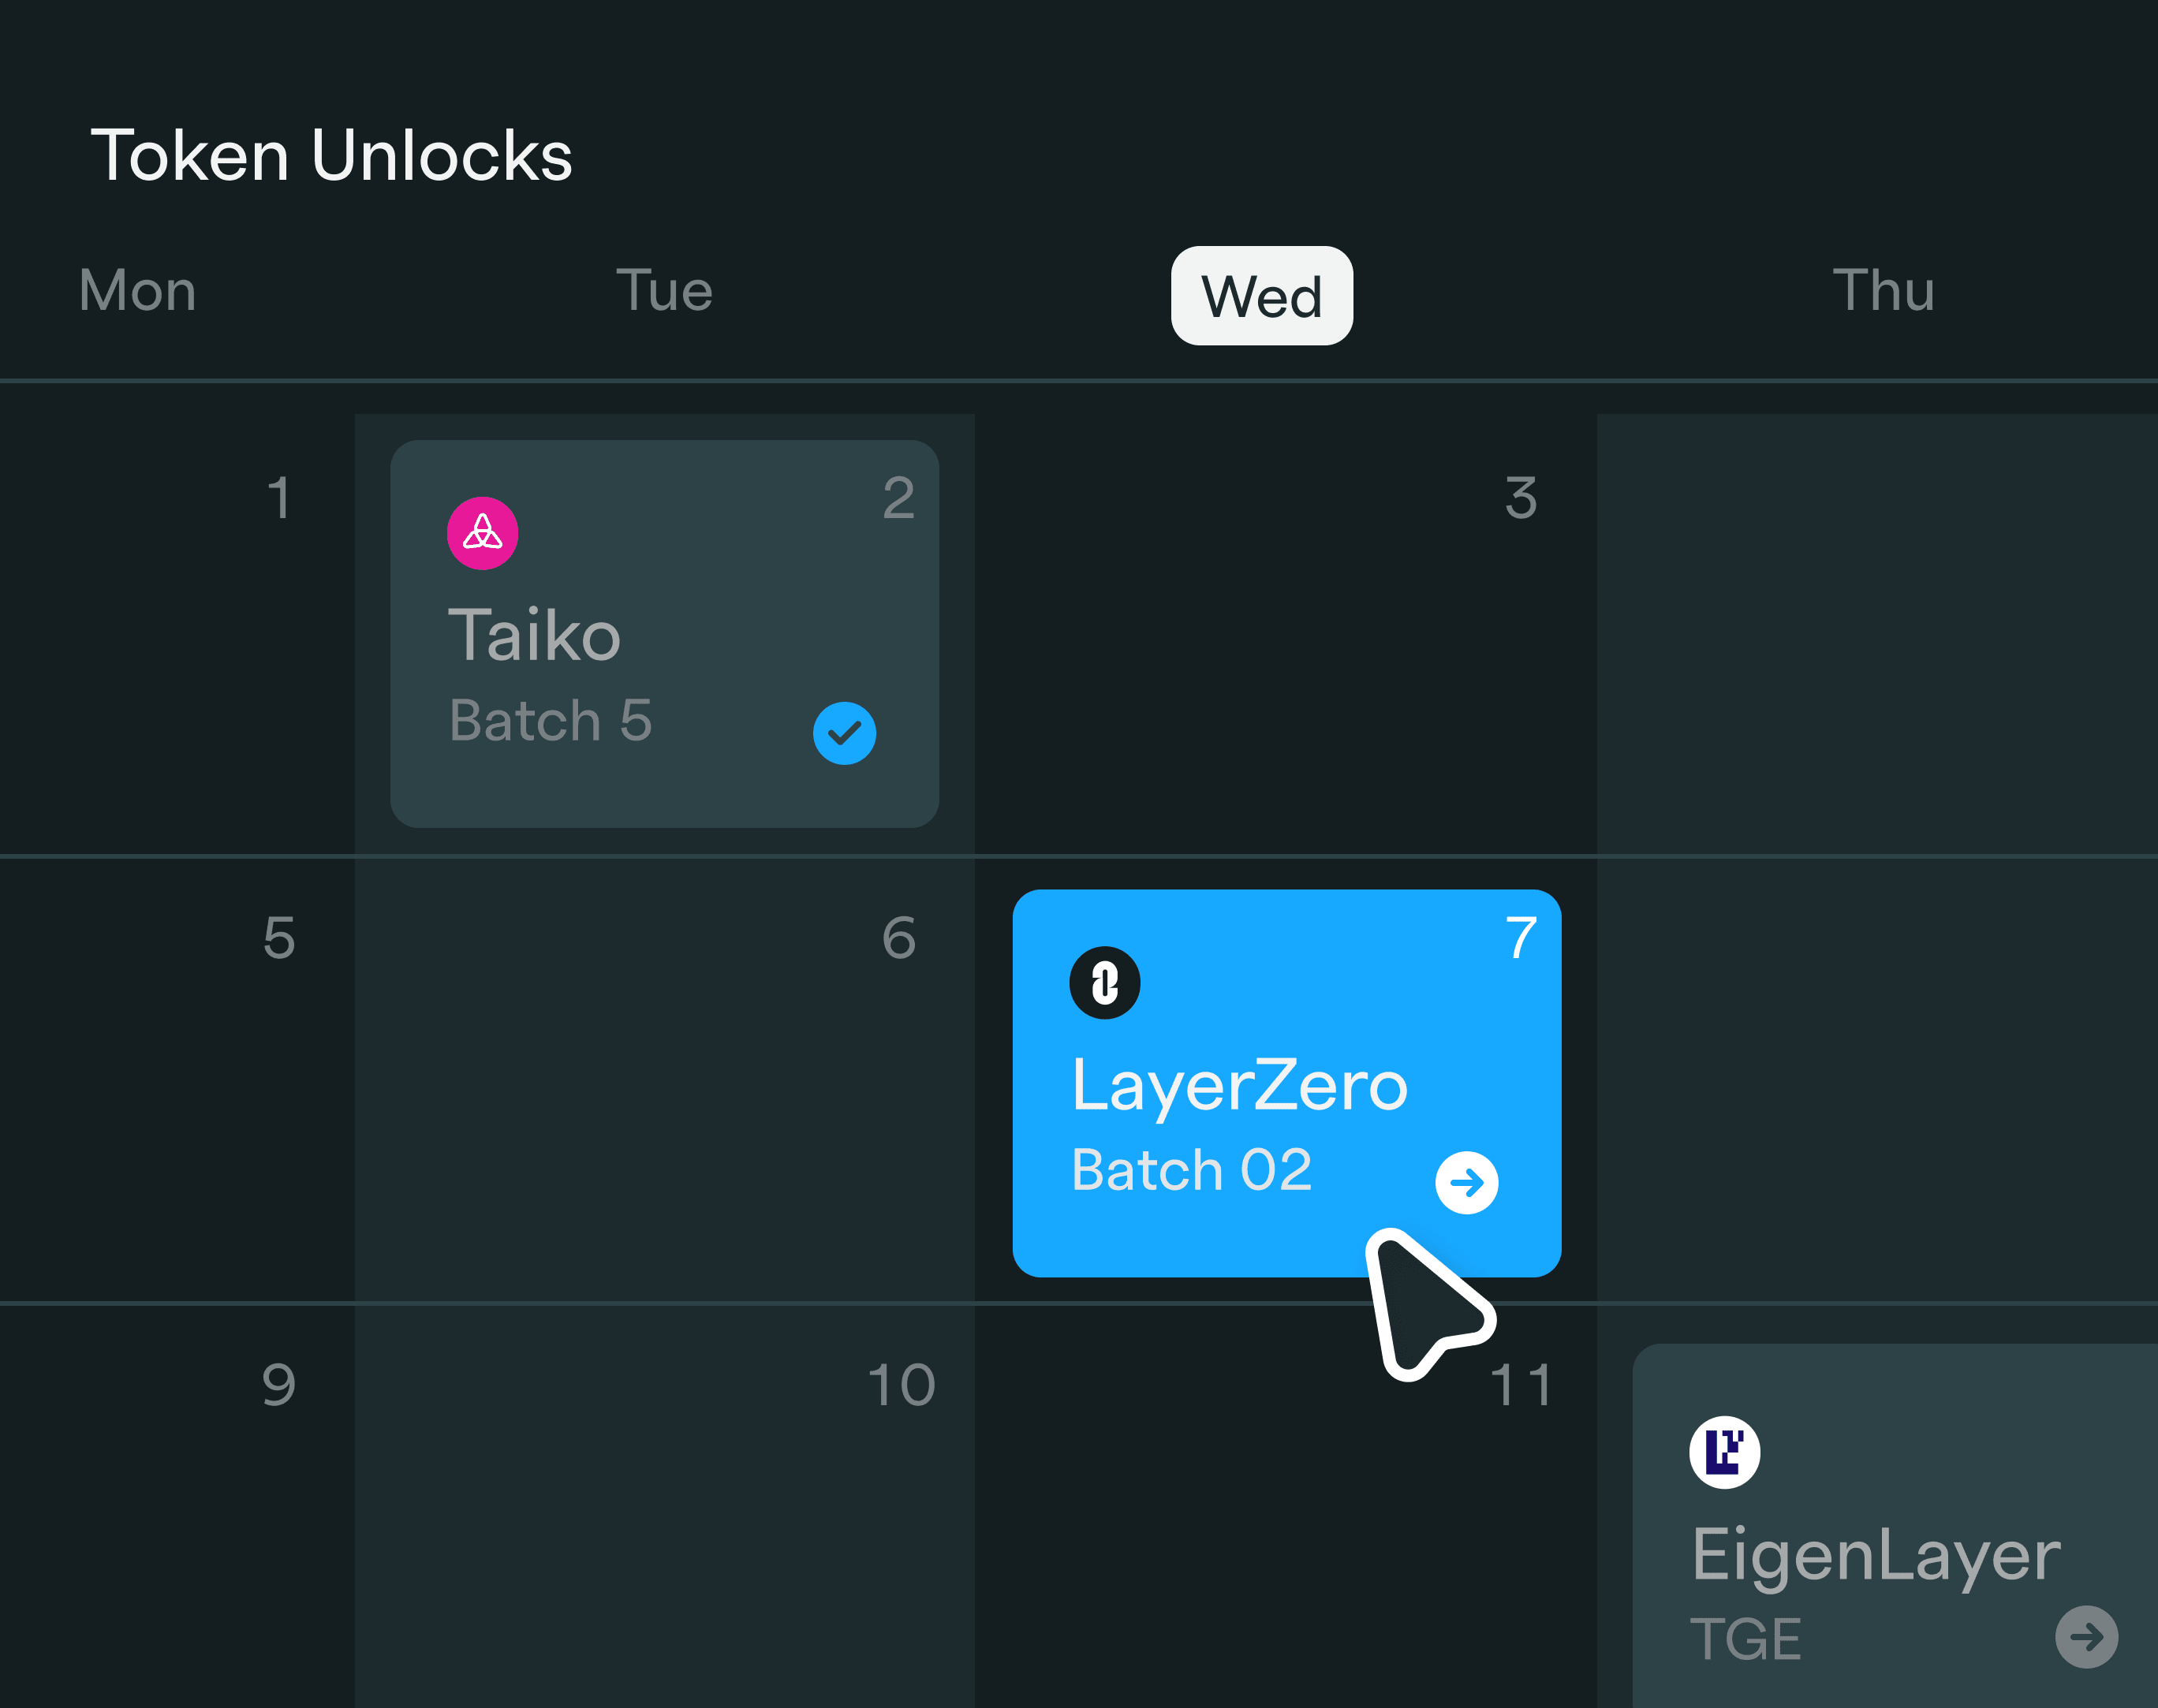Image resolution: width=2158 pixels, height=1708 pixels.
Task: Open details via the LayerZero arrow icon
Action: tap(1466, 1181)
